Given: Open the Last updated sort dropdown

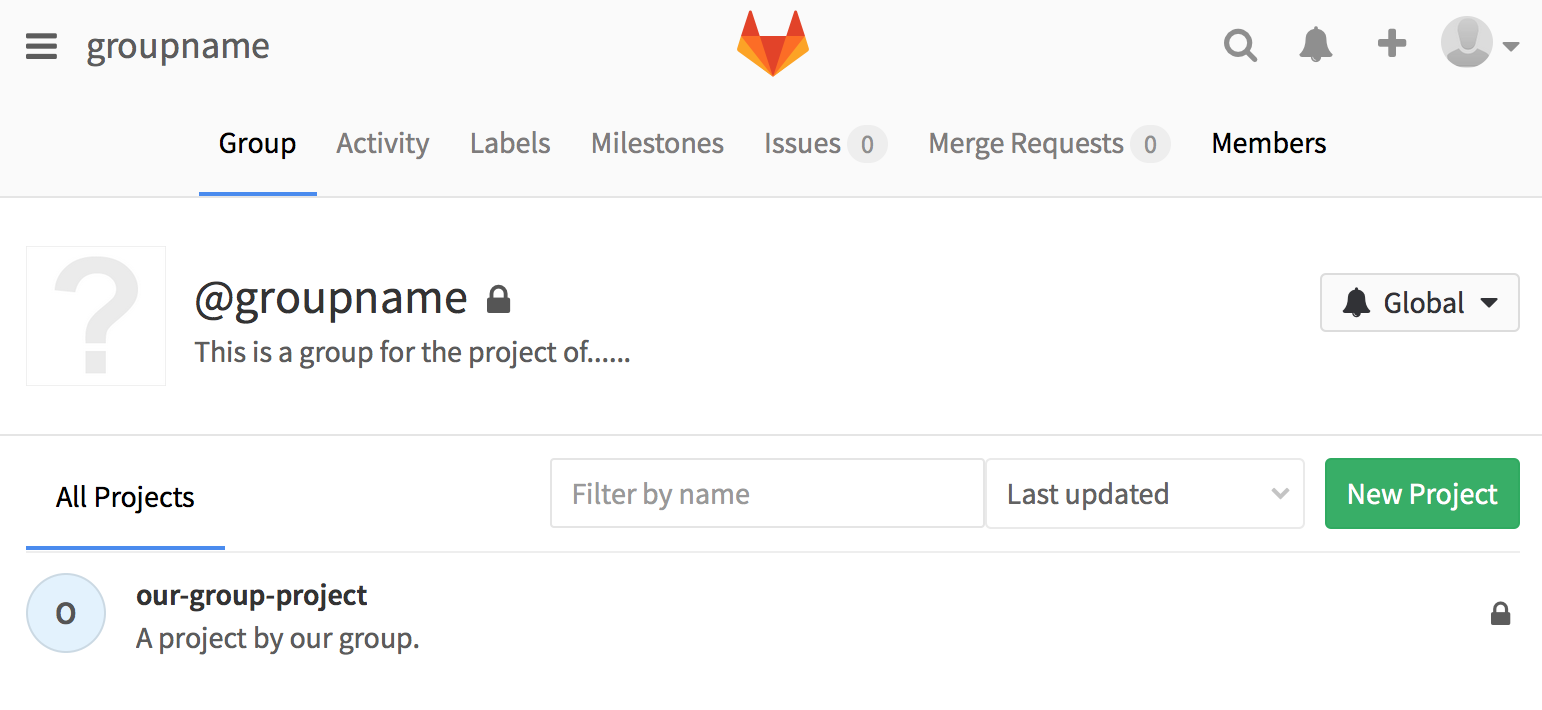Looking at the screenshot, I should click(x=1144, y=494).
